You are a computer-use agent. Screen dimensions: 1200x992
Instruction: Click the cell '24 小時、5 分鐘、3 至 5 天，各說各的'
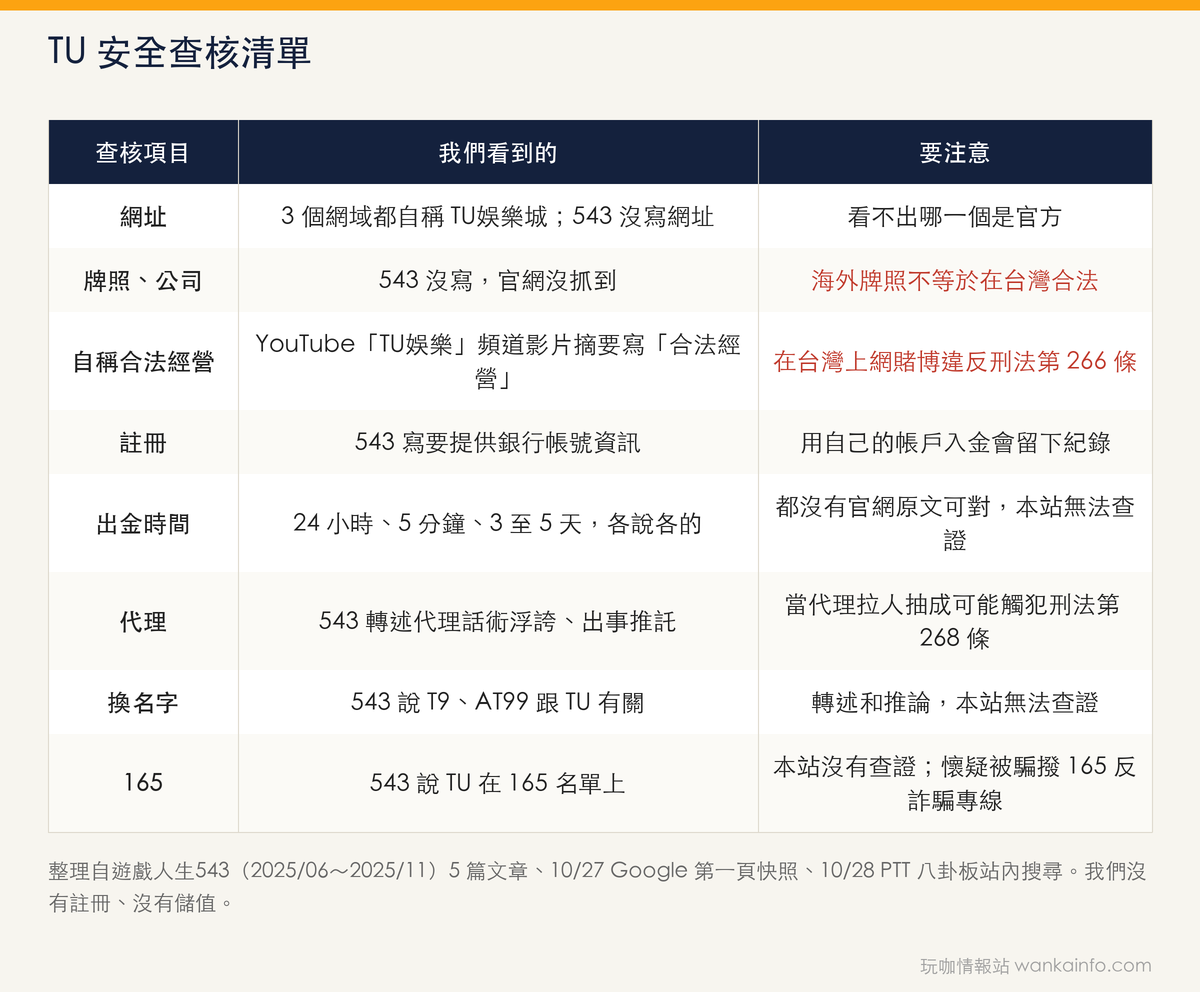[498, 523]
